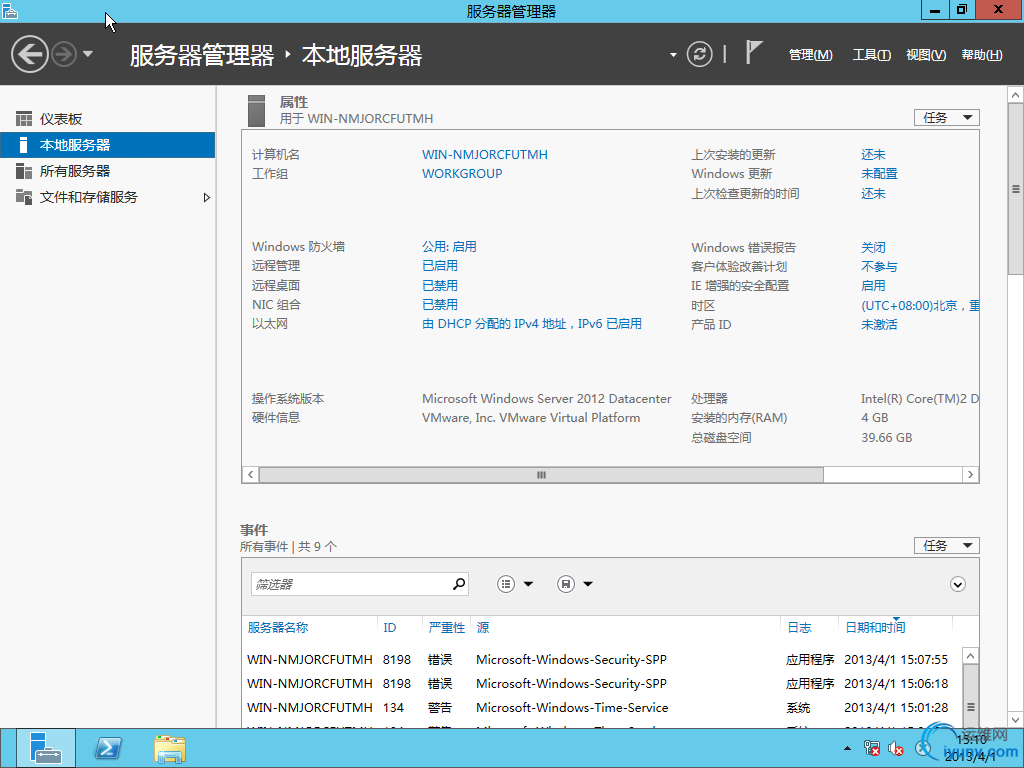Click computer name link WIN-NMJORCFUTMH

coord(485,155)
